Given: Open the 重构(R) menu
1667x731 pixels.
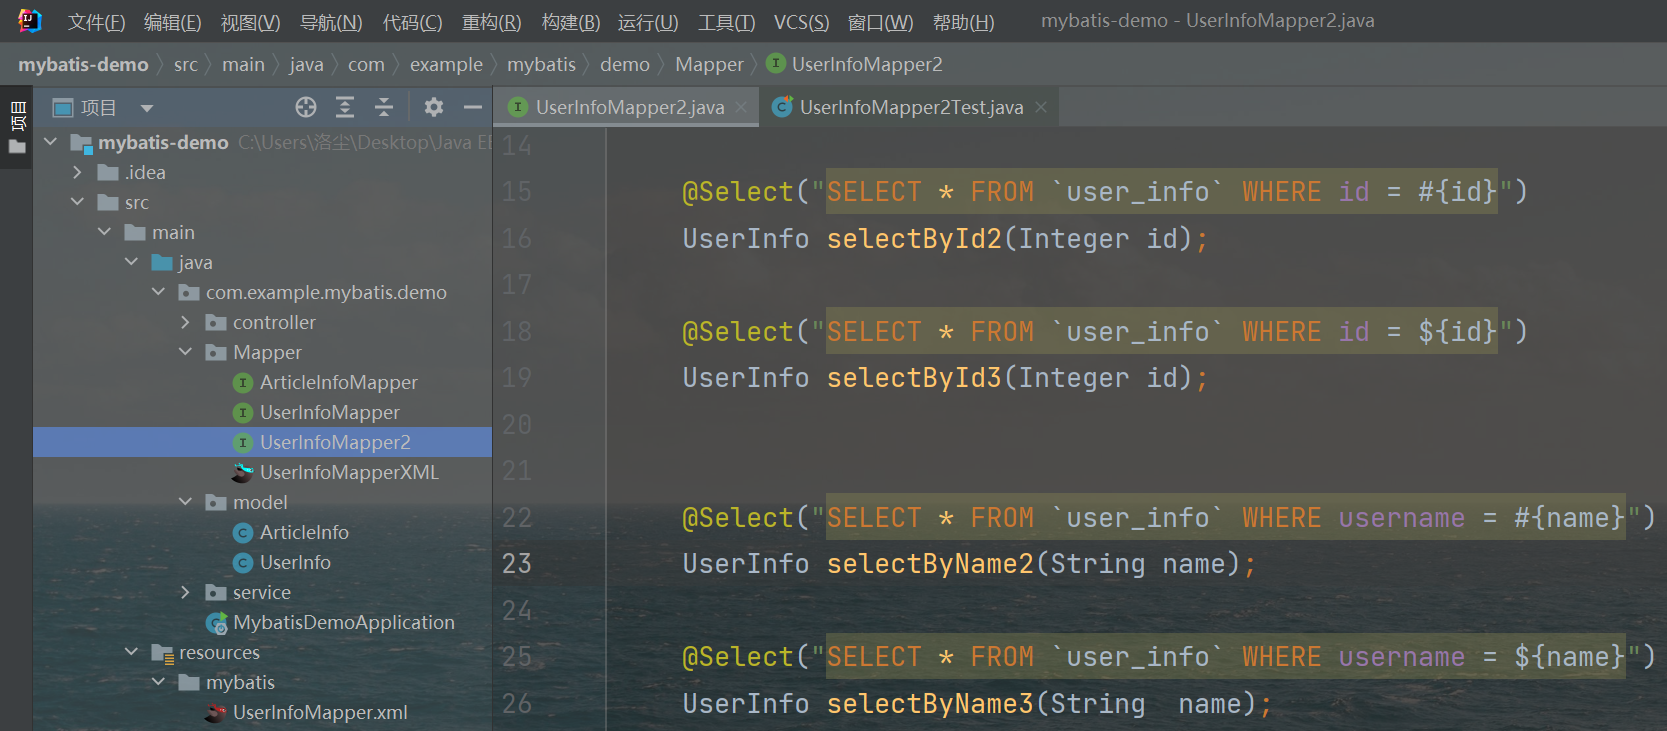Looking at the screenshot, I should pyautogui.click(x=491, y=22).
